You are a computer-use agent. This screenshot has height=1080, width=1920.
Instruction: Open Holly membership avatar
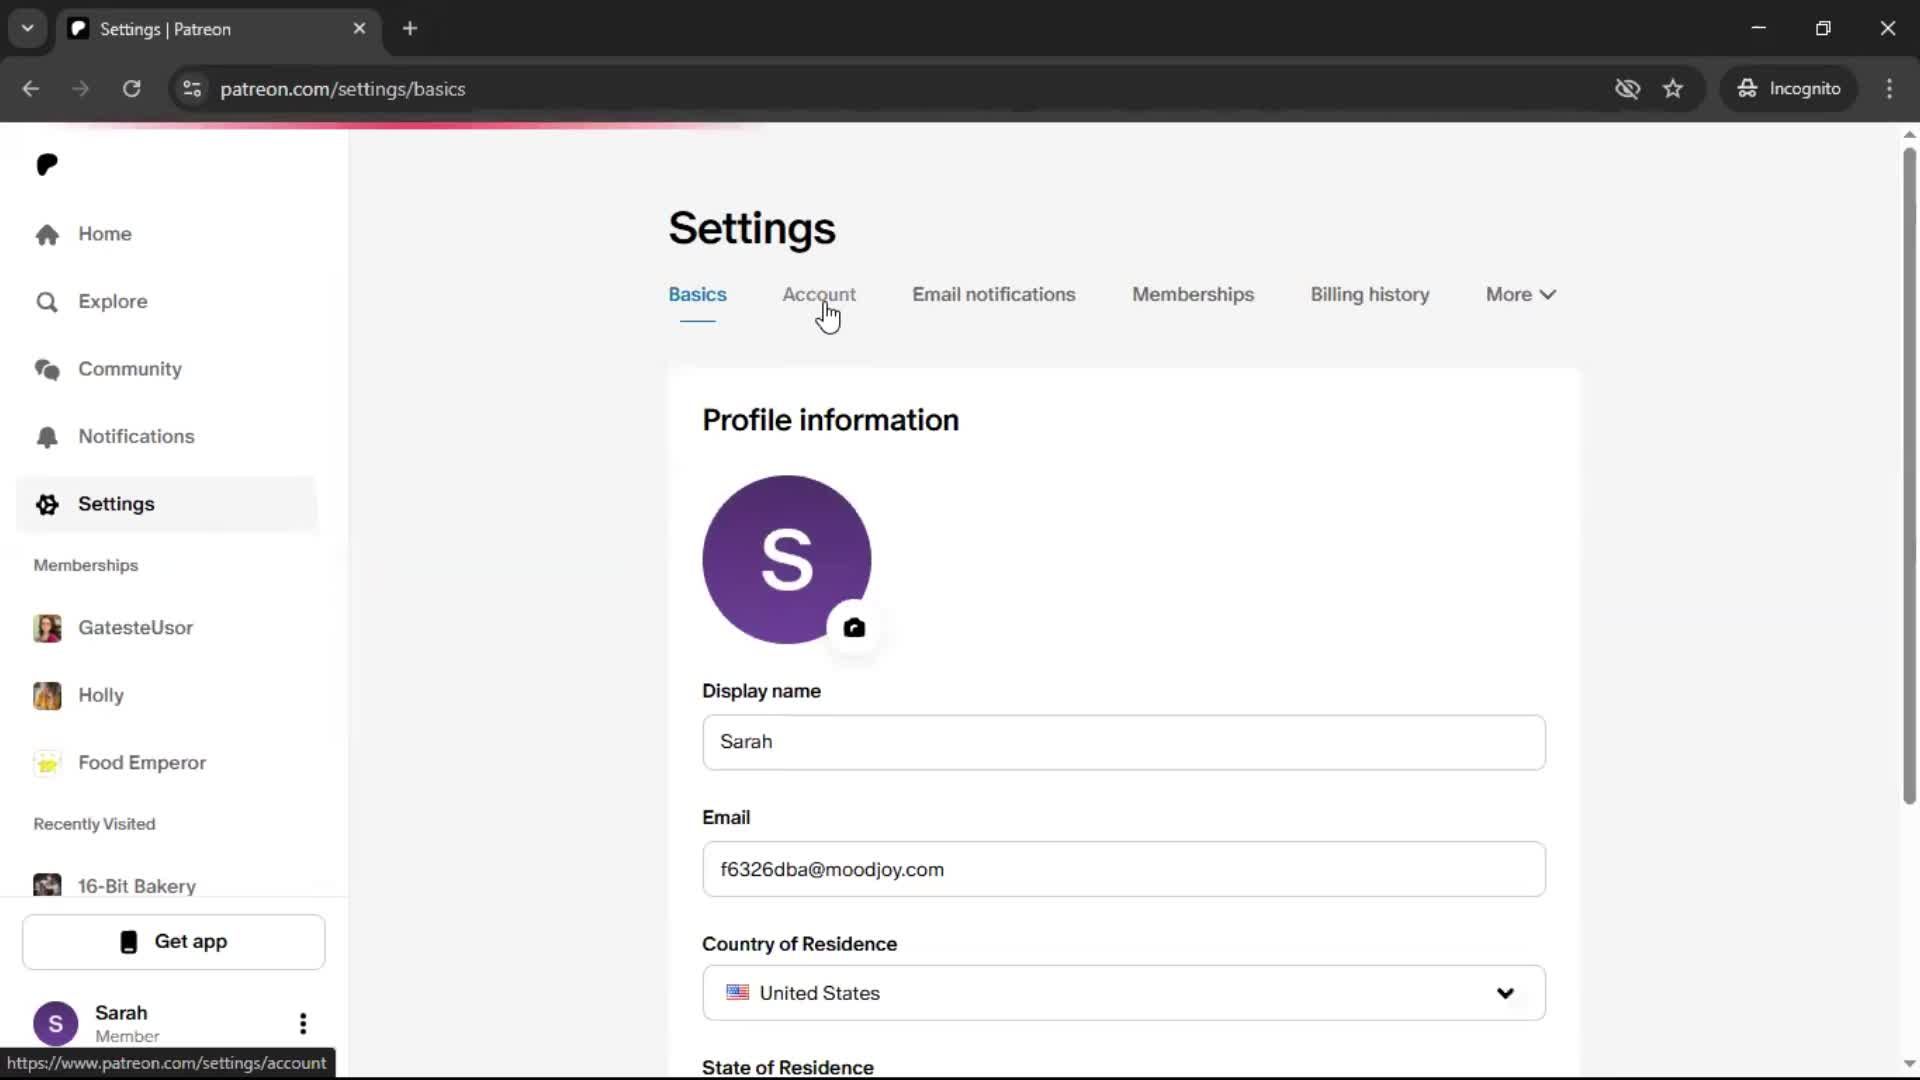point(47,695)
